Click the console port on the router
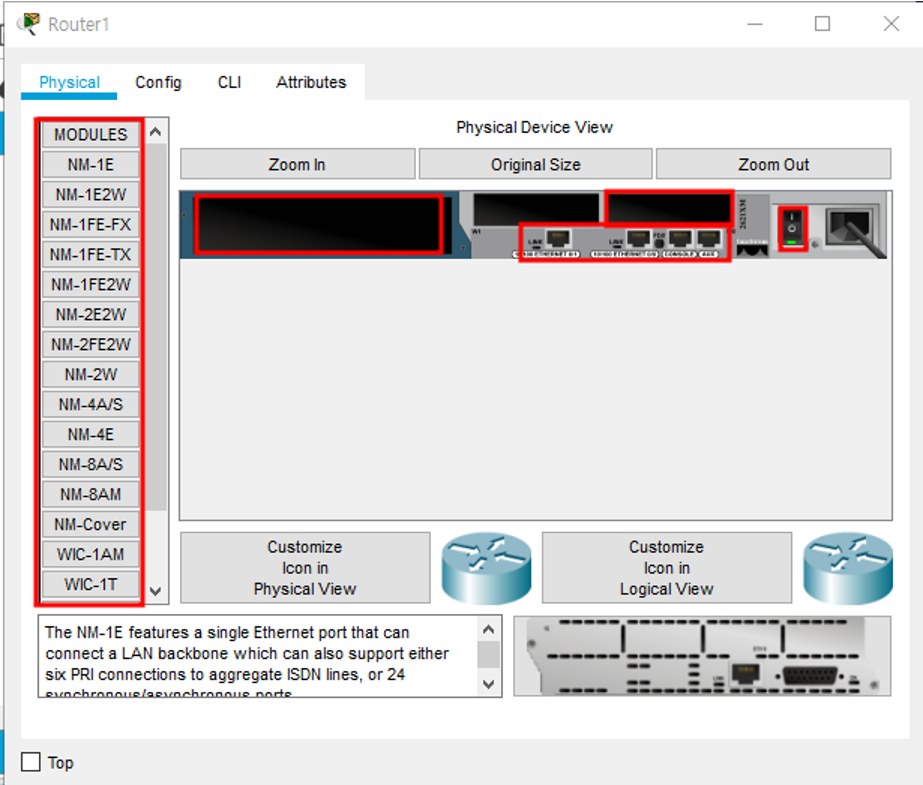Image resolution: width=923 pixels, height=785 pixels. (x=682, y=239)
